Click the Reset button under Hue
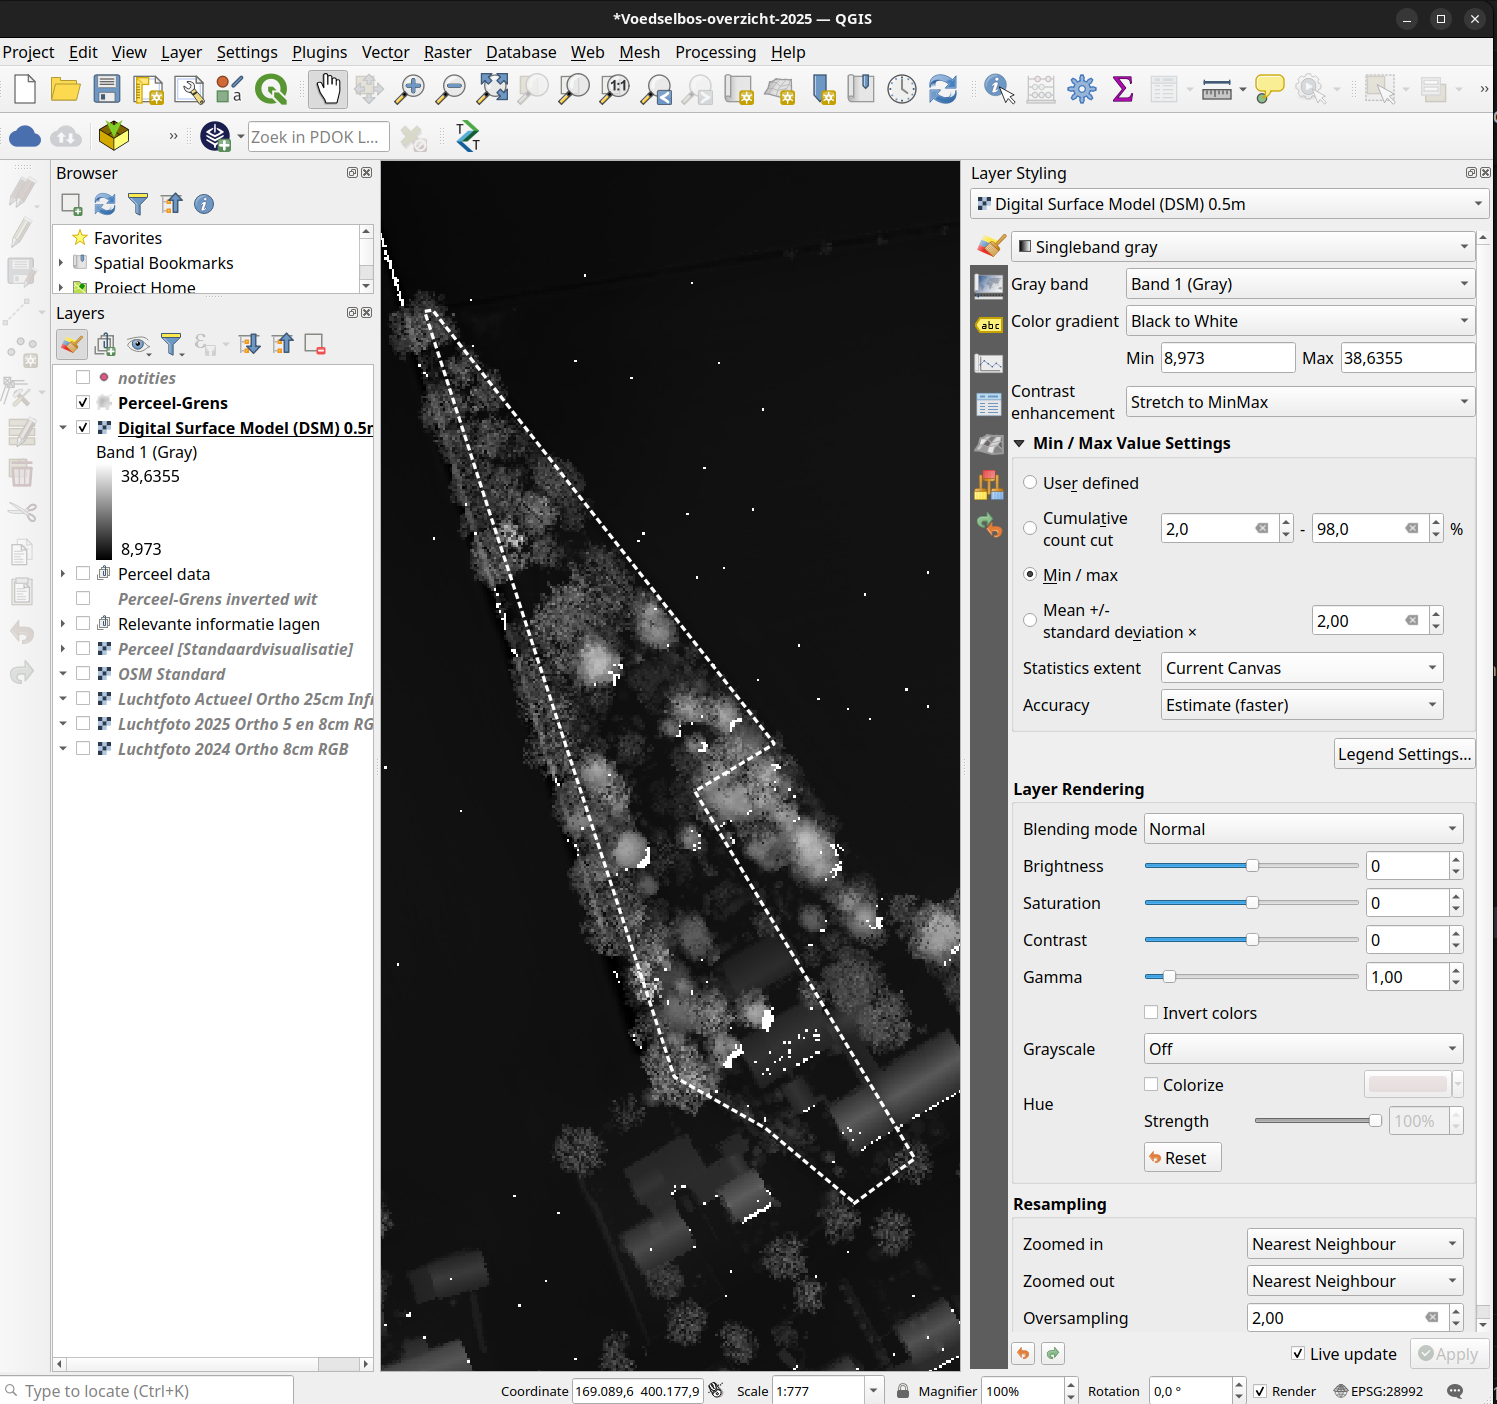Image resolution: width=1497 pixels, height=1404 pixels. pos(1182,1158)
